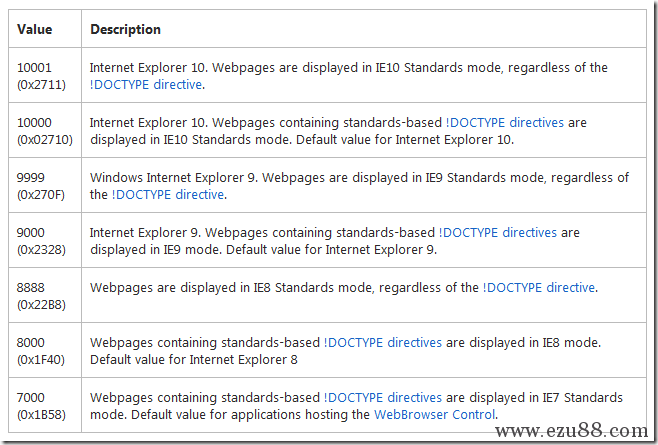Select the 8000 (0x1F40) value cell
The height and width of the screenshot is (445, 658).
tap(45, 350)
